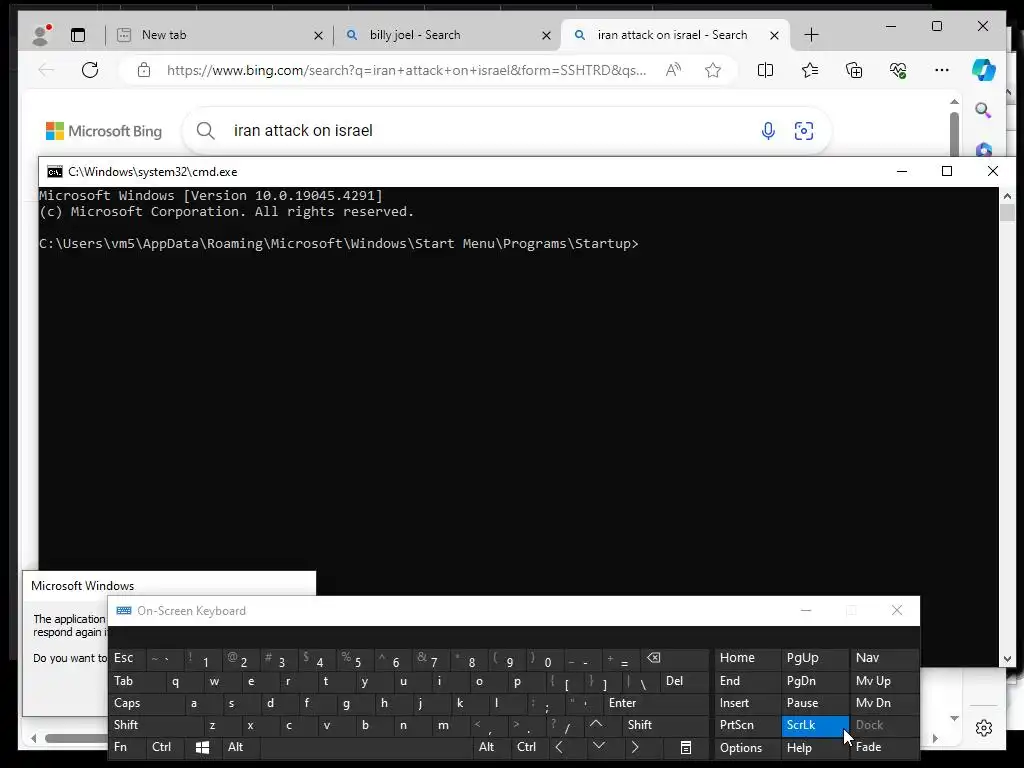Open Edge Collections icon

point(854,70)
